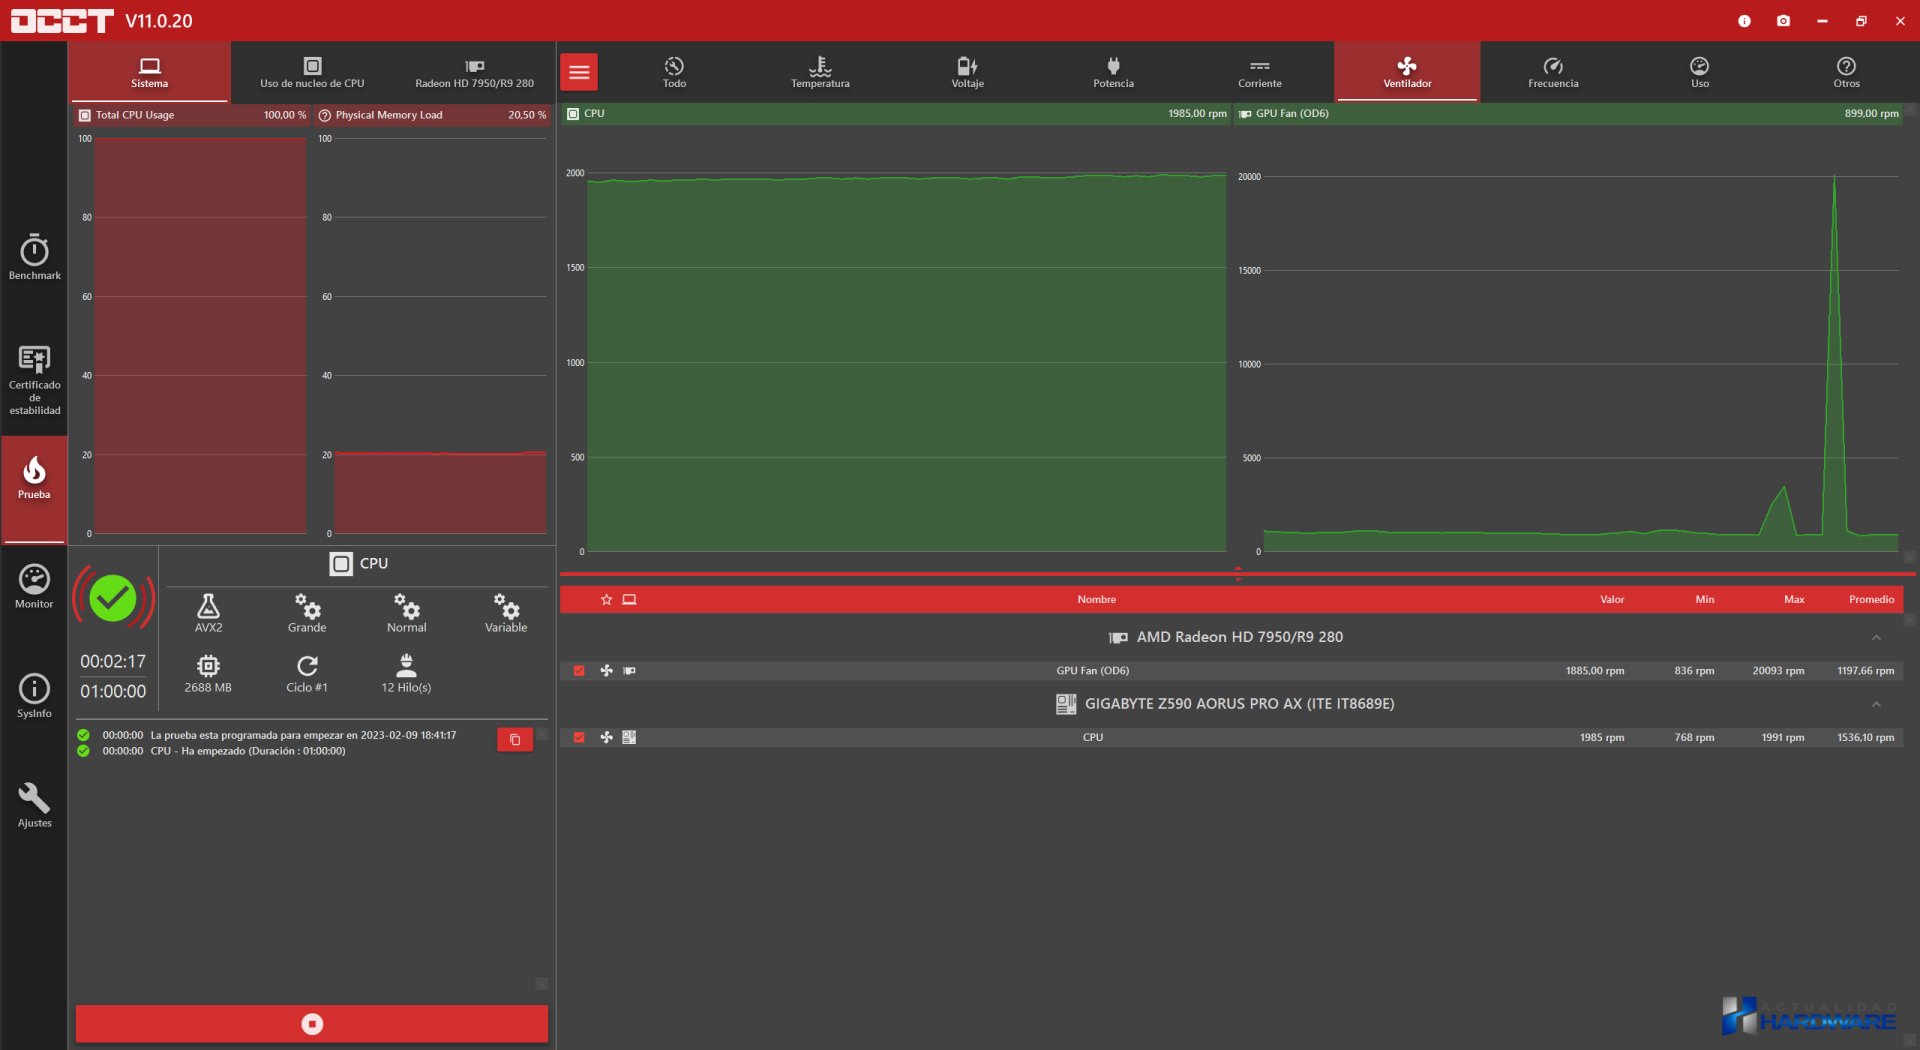Open the Benchmark section in sidebar
The height and width of the screenshot is (1050, 1920).
(x=34, y=257)
